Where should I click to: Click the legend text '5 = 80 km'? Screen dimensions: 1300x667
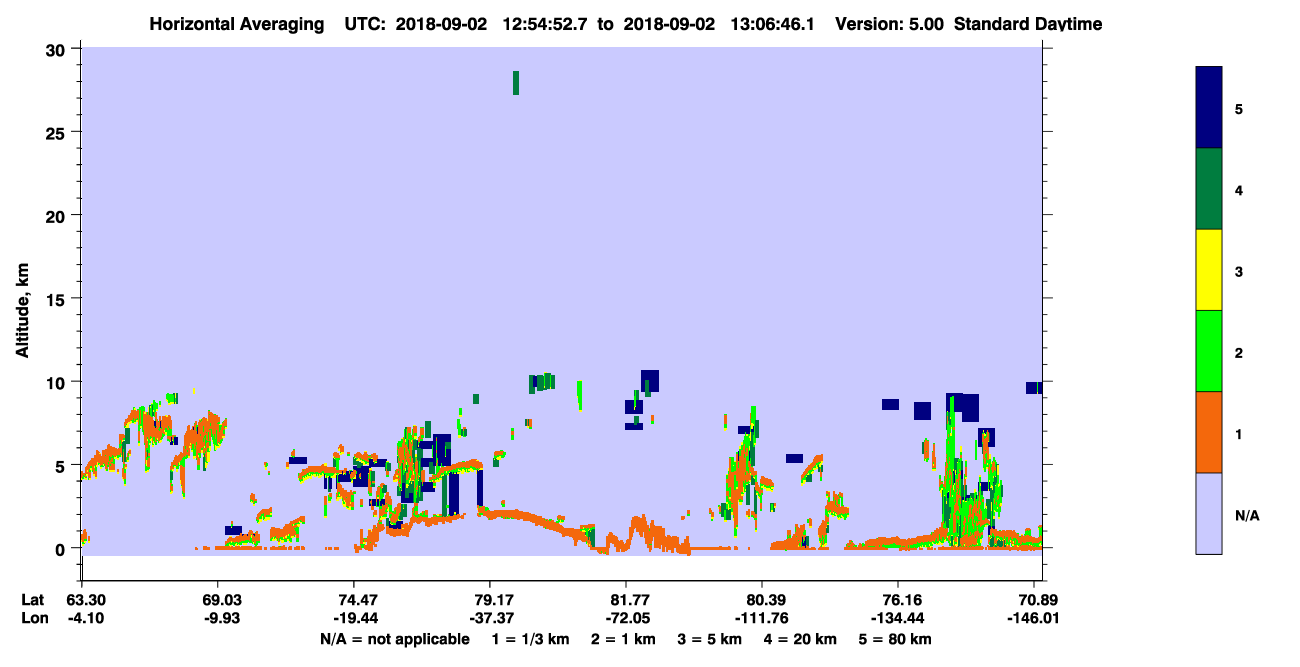click(897, 639)
